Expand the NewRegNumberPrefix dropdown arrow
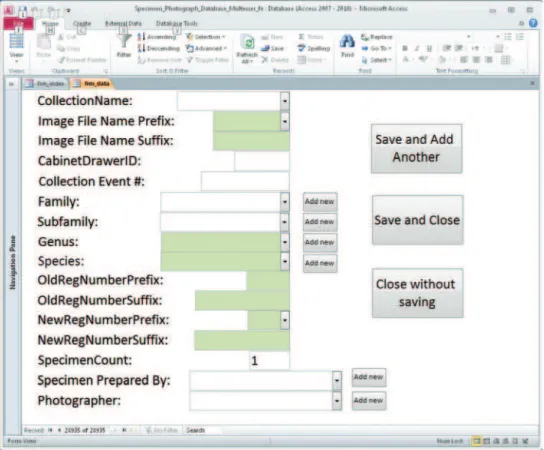544x450 pixels. click(x=284, y=320)
